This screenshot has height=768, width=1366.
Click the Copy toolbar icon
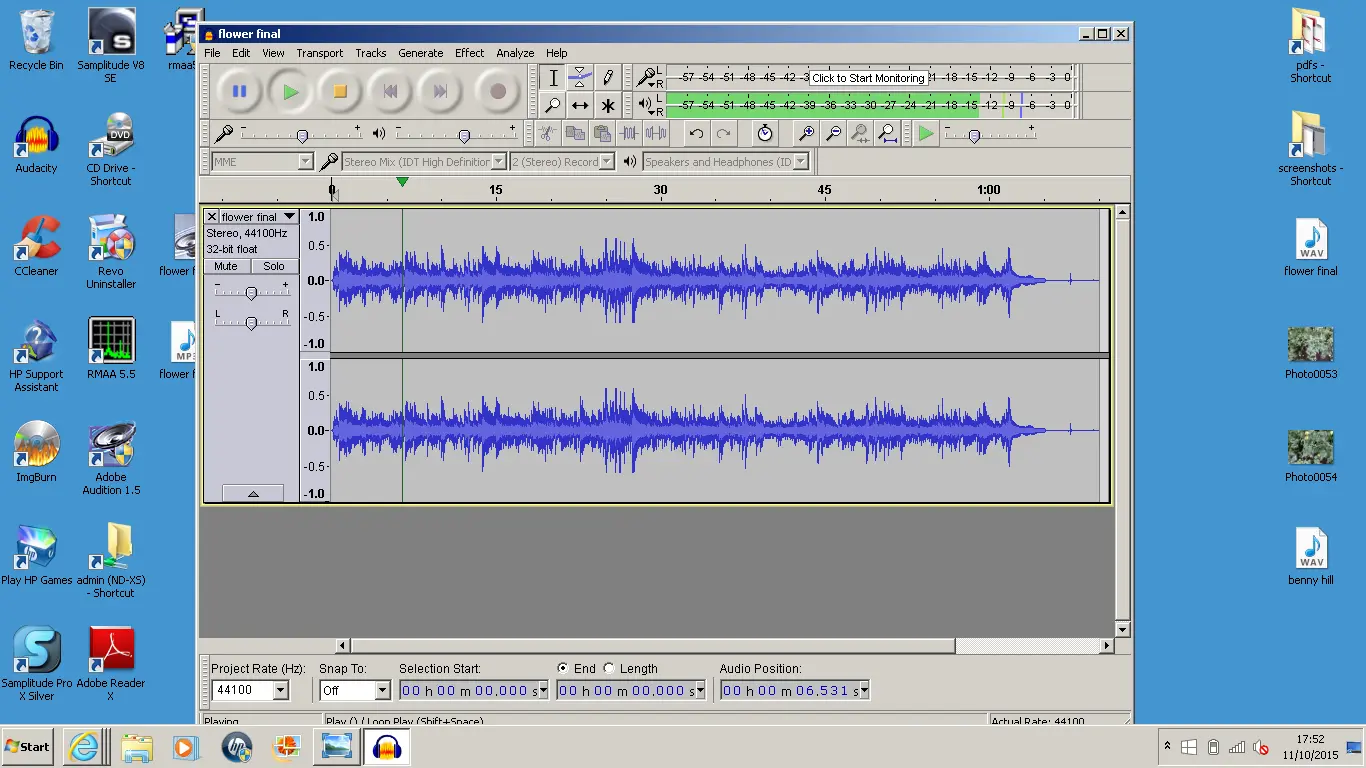(575, 134)
